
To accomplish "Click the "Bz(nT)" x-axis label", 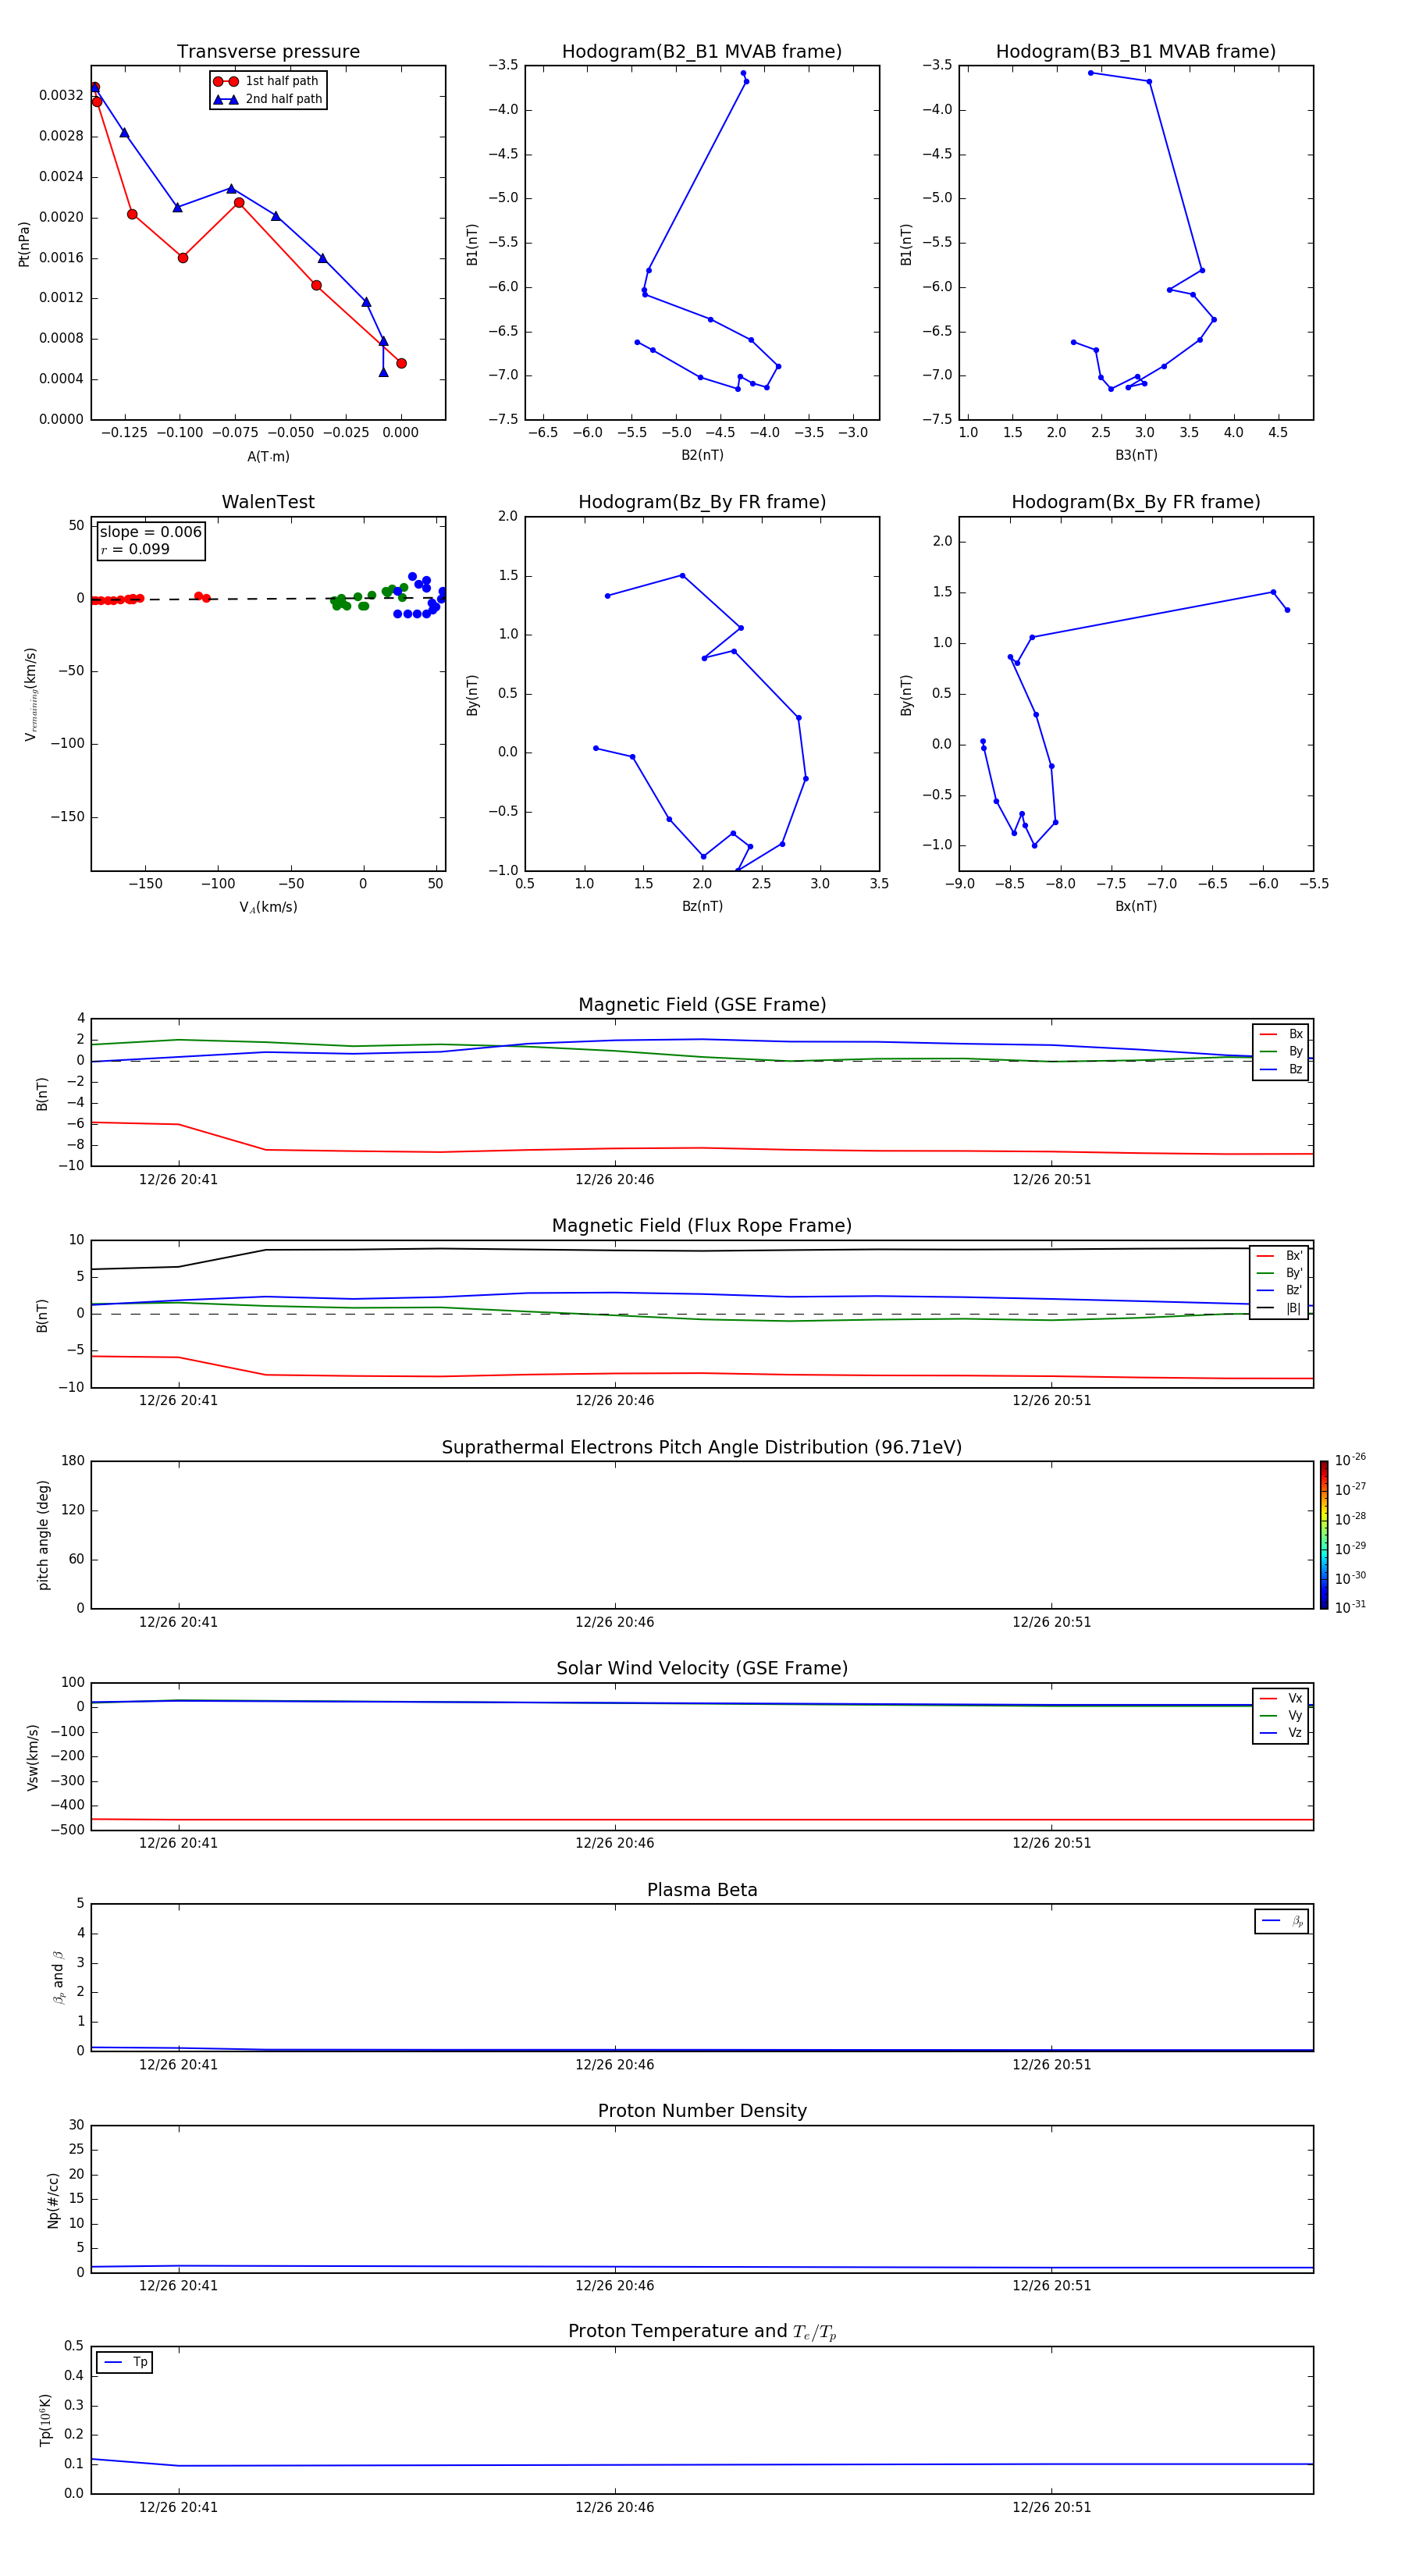I will [702, 906].
